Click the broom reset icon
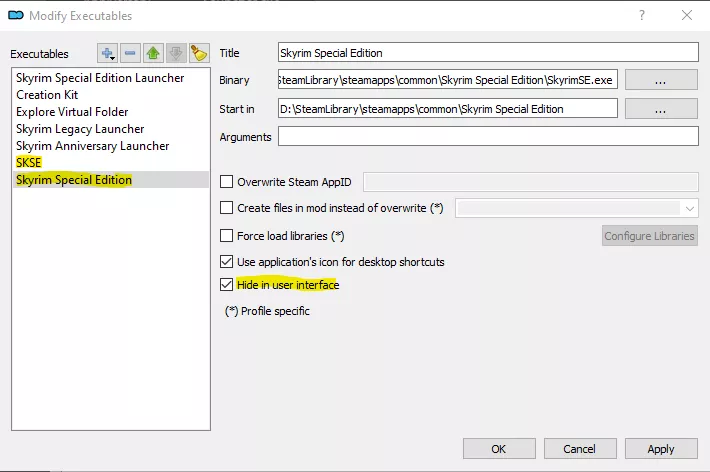This screenshot has height=472, width=710. [199, 53]
